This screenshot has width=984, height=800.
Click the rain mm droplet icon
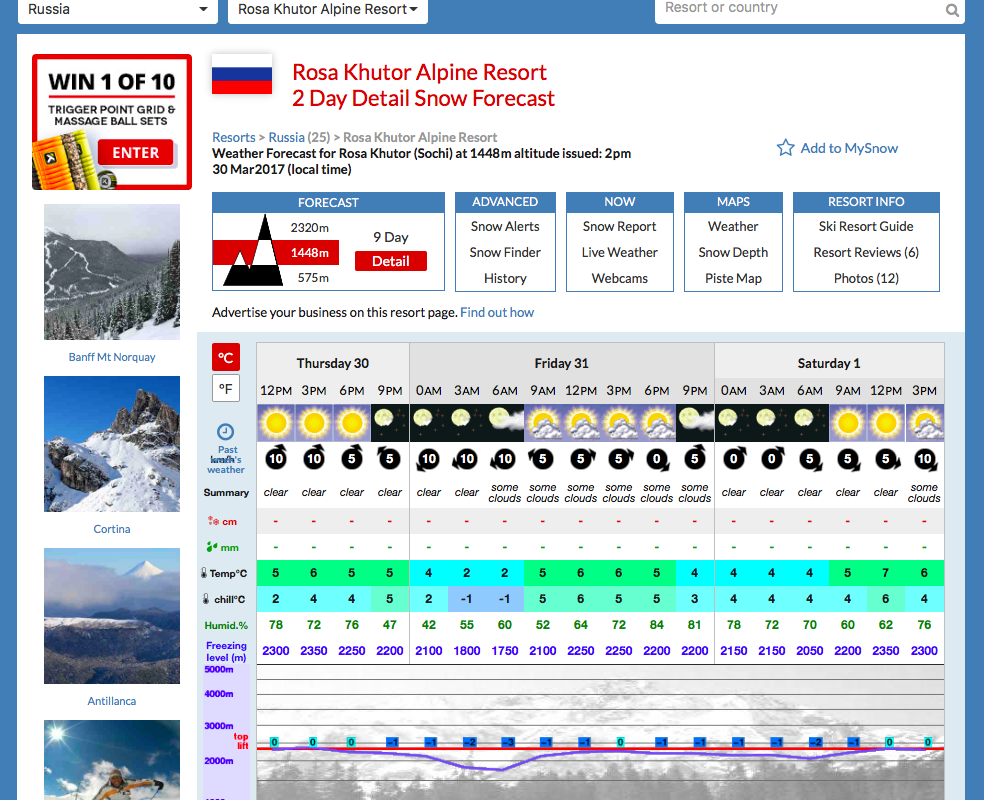(x=212, y=547)
